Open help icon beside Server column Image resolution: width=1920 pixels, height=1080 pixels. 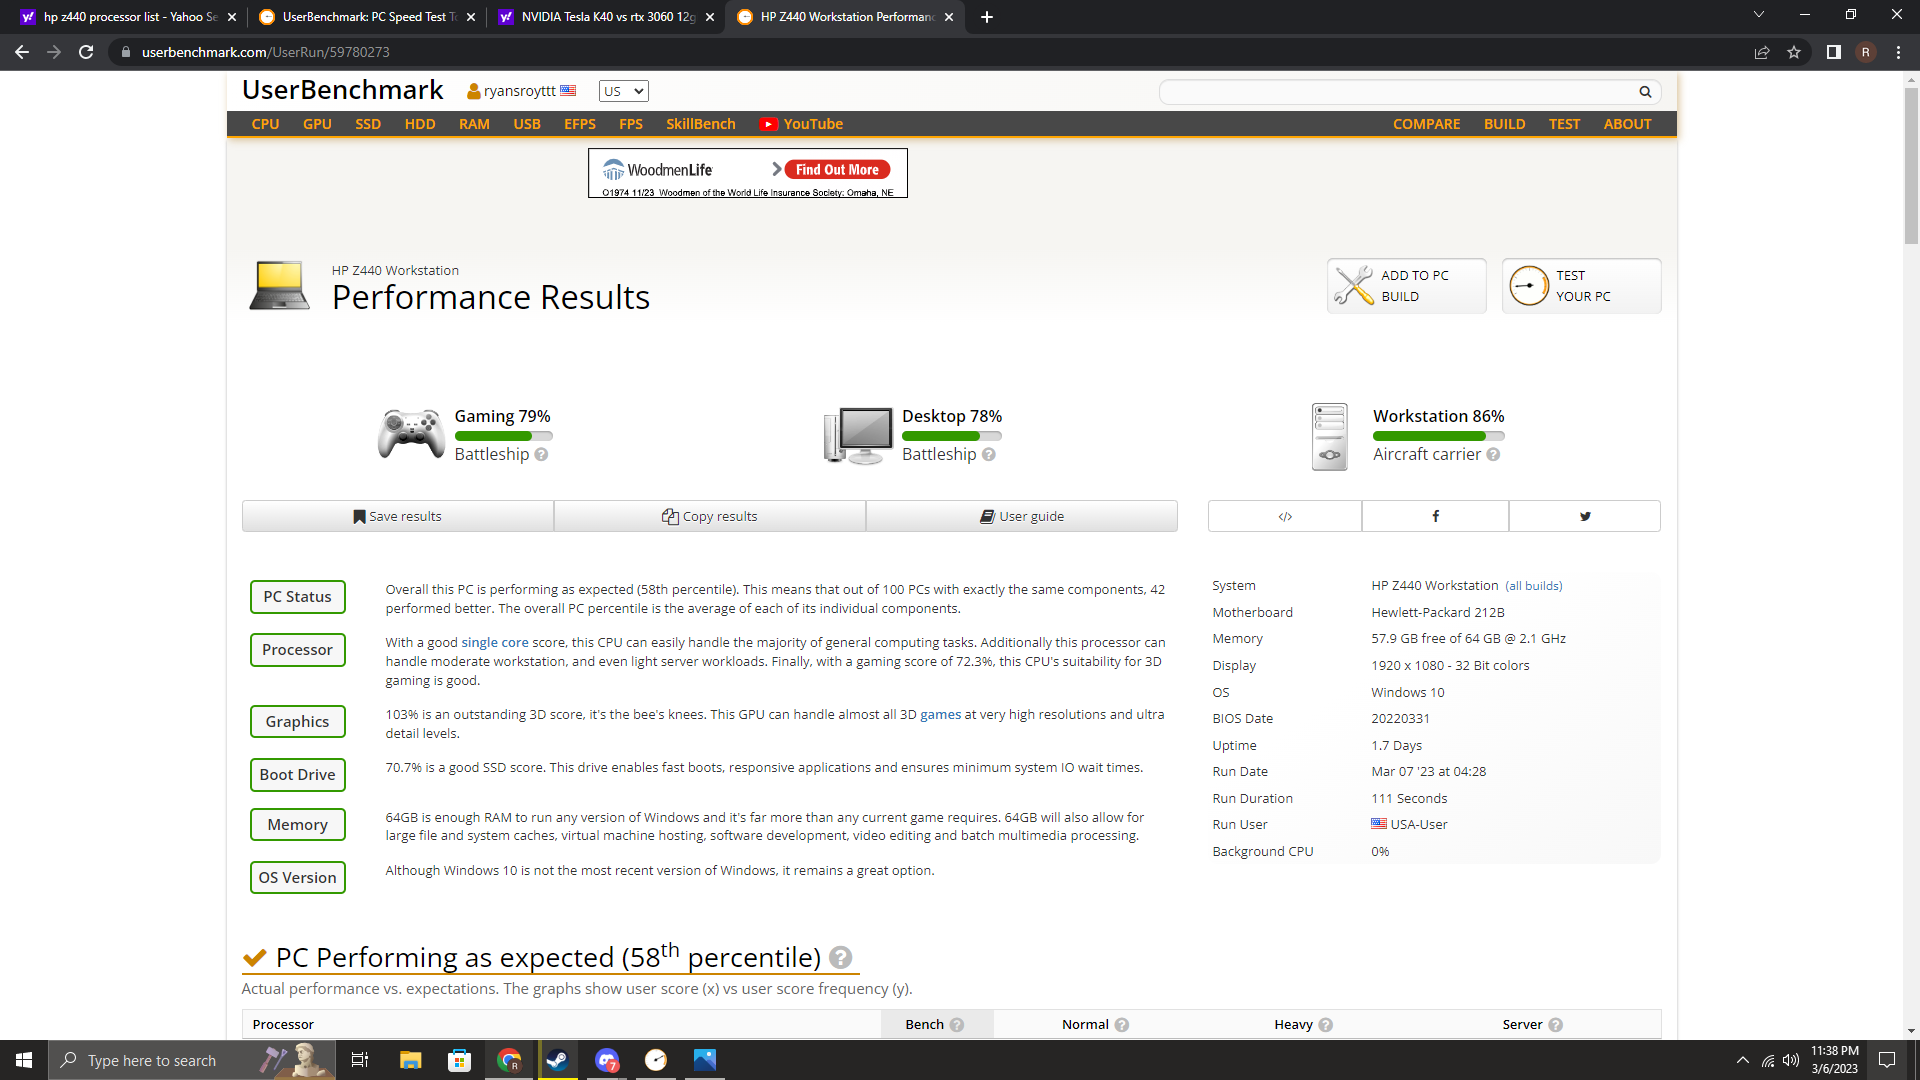pos(1556,1025)
